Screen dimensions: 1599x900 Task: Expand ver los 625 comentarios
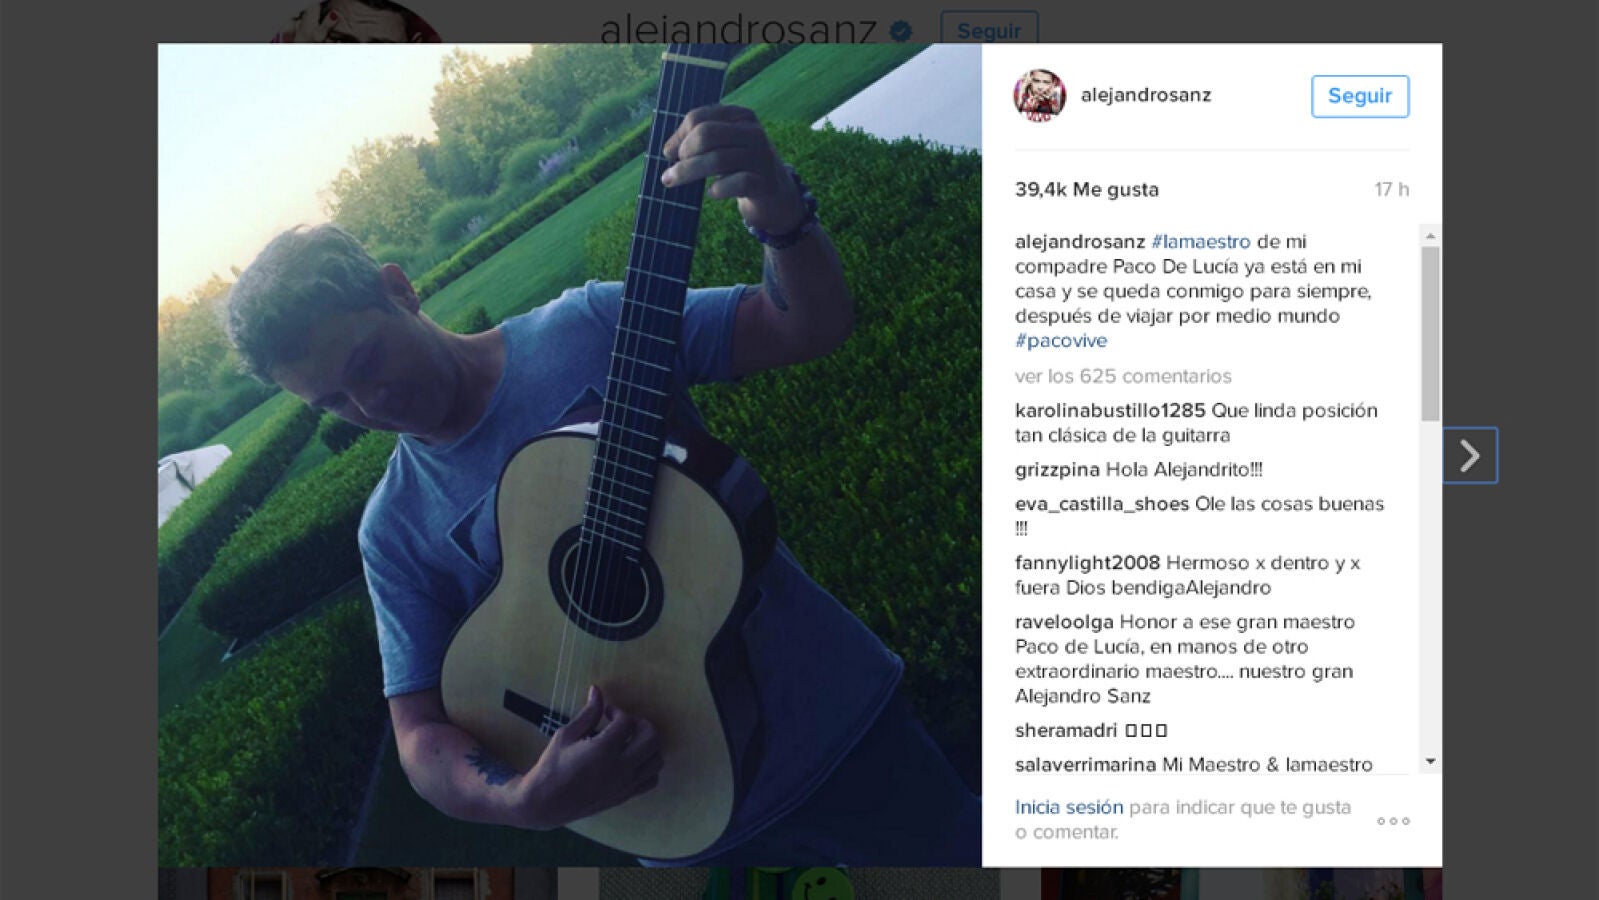(x=1123, y=376)
